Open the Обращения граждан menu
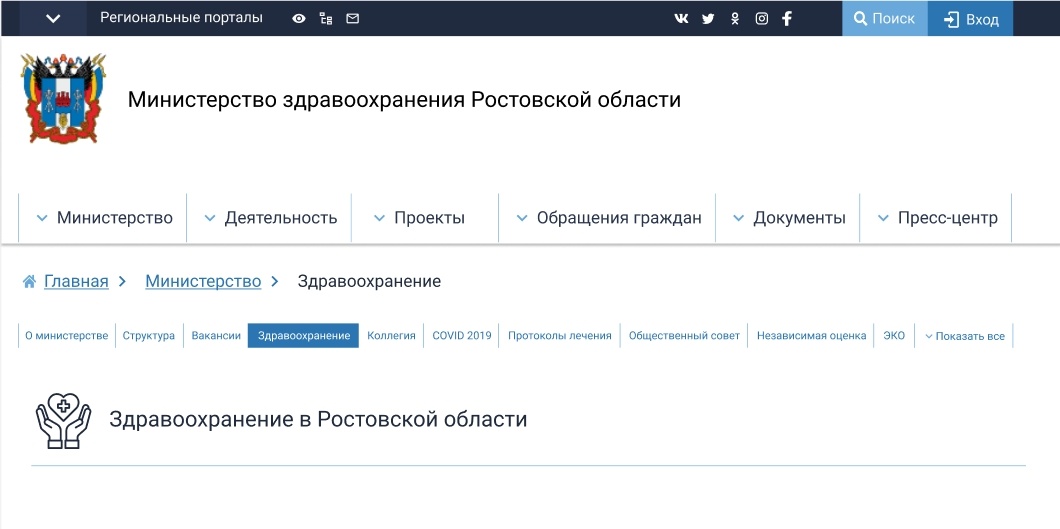 tap(608, 218)
